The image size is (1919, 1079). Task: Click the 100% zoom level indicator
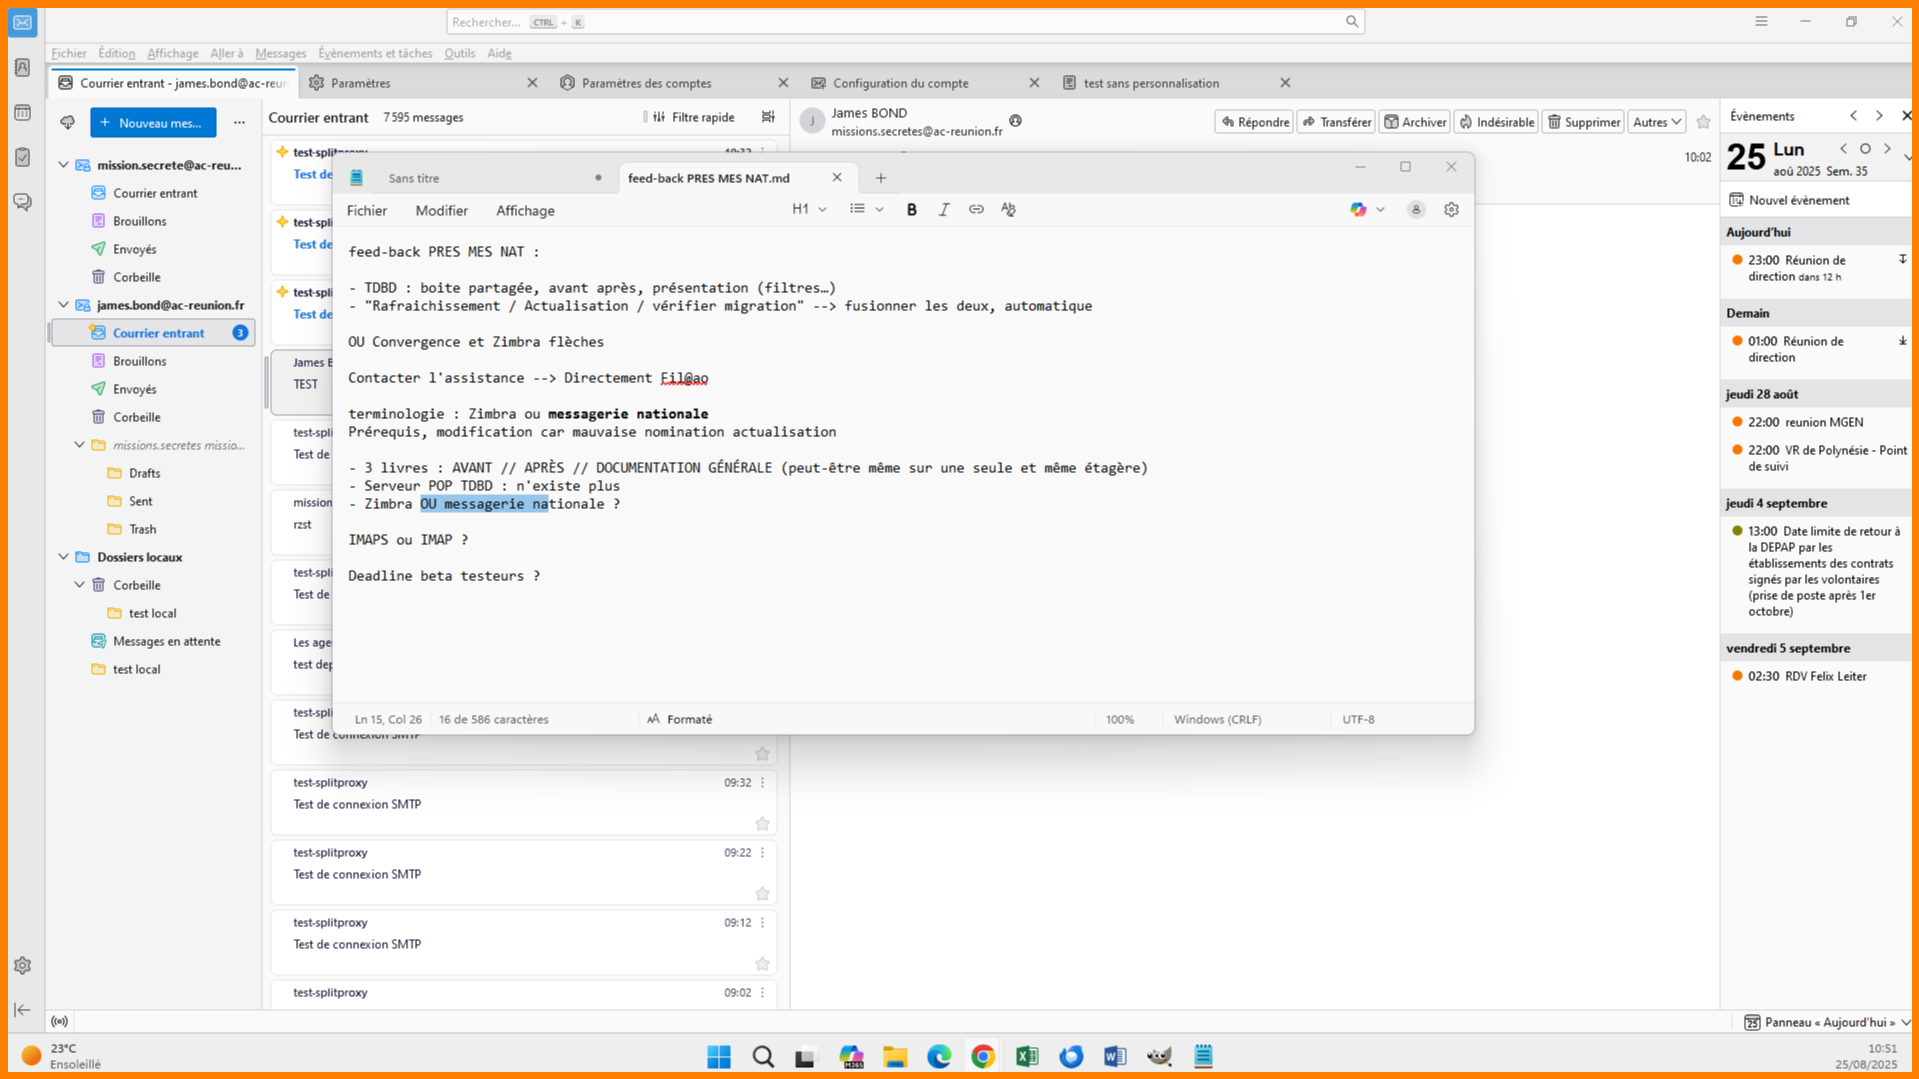click(x=1119, y=719)
